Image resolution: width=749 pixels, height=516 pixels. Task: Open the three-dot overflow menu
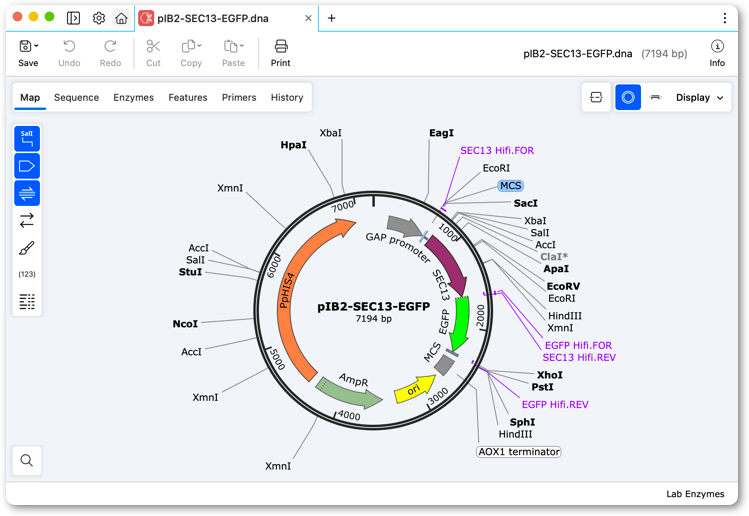point(725,18)
